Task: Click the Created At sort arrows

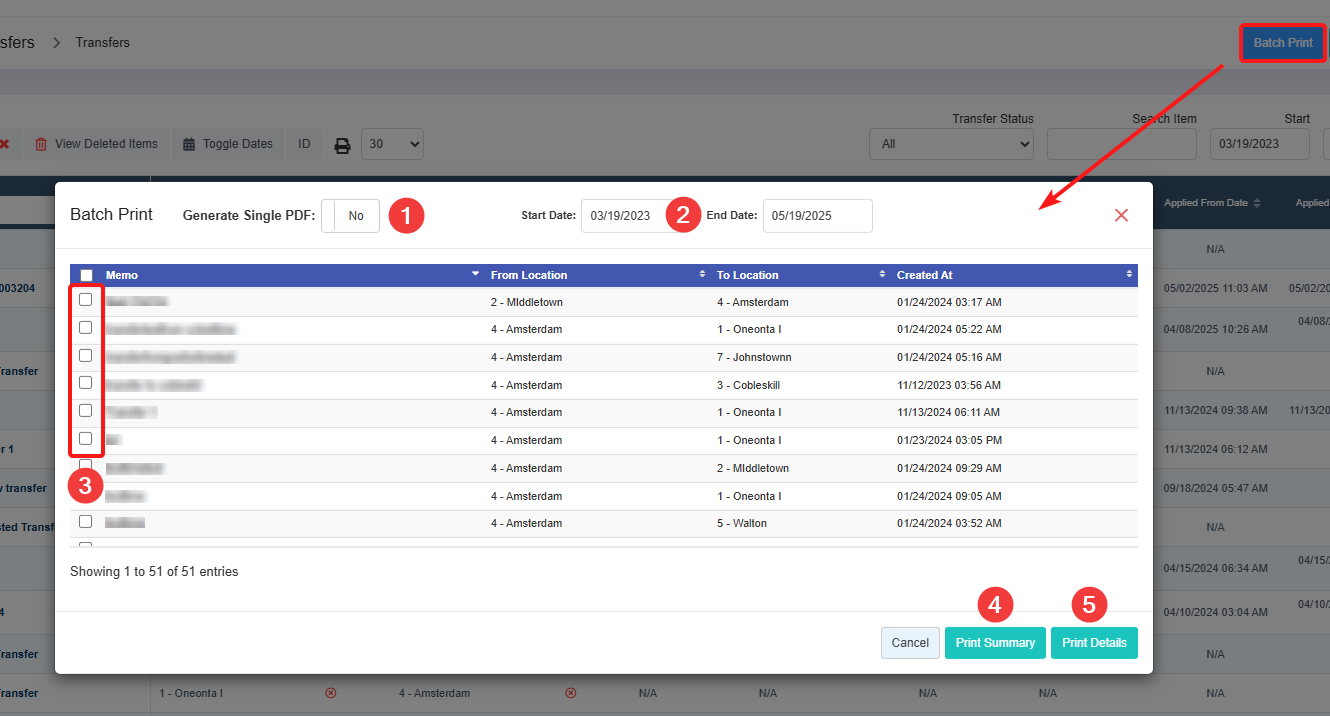Action: (1130, 275)
